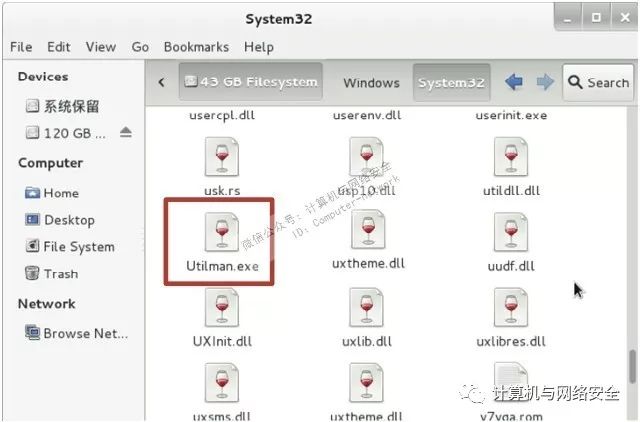
Task: Click the vertical scrollbar handle
Action: point(633,366)
